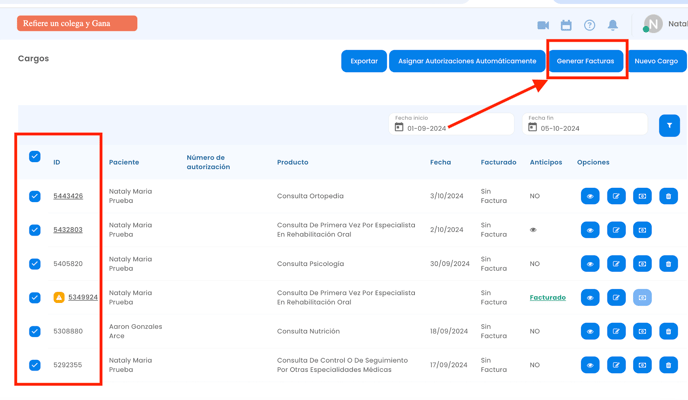Uncheck the checkbox for charge 5405820

[35, 264]
